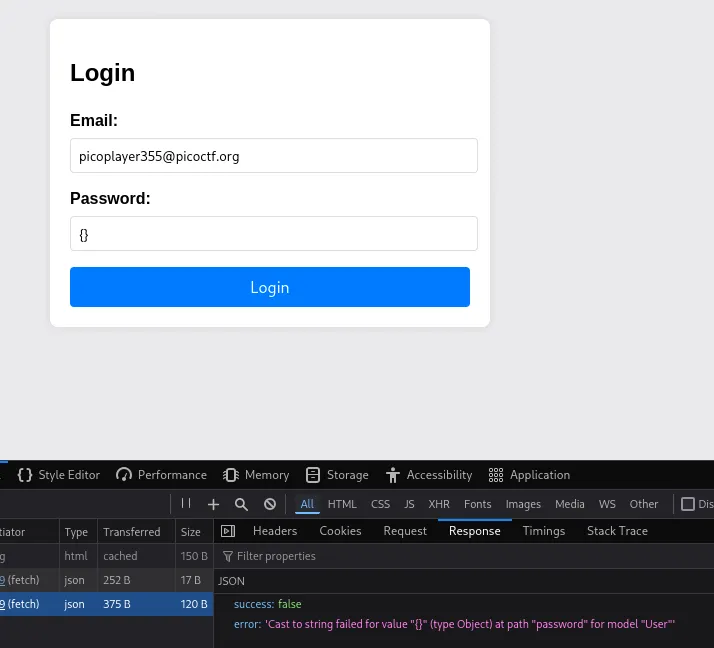Click the plus icon in network toolbar
The height and width of the screenshot is (648, 714).
(x=213, y=504)
